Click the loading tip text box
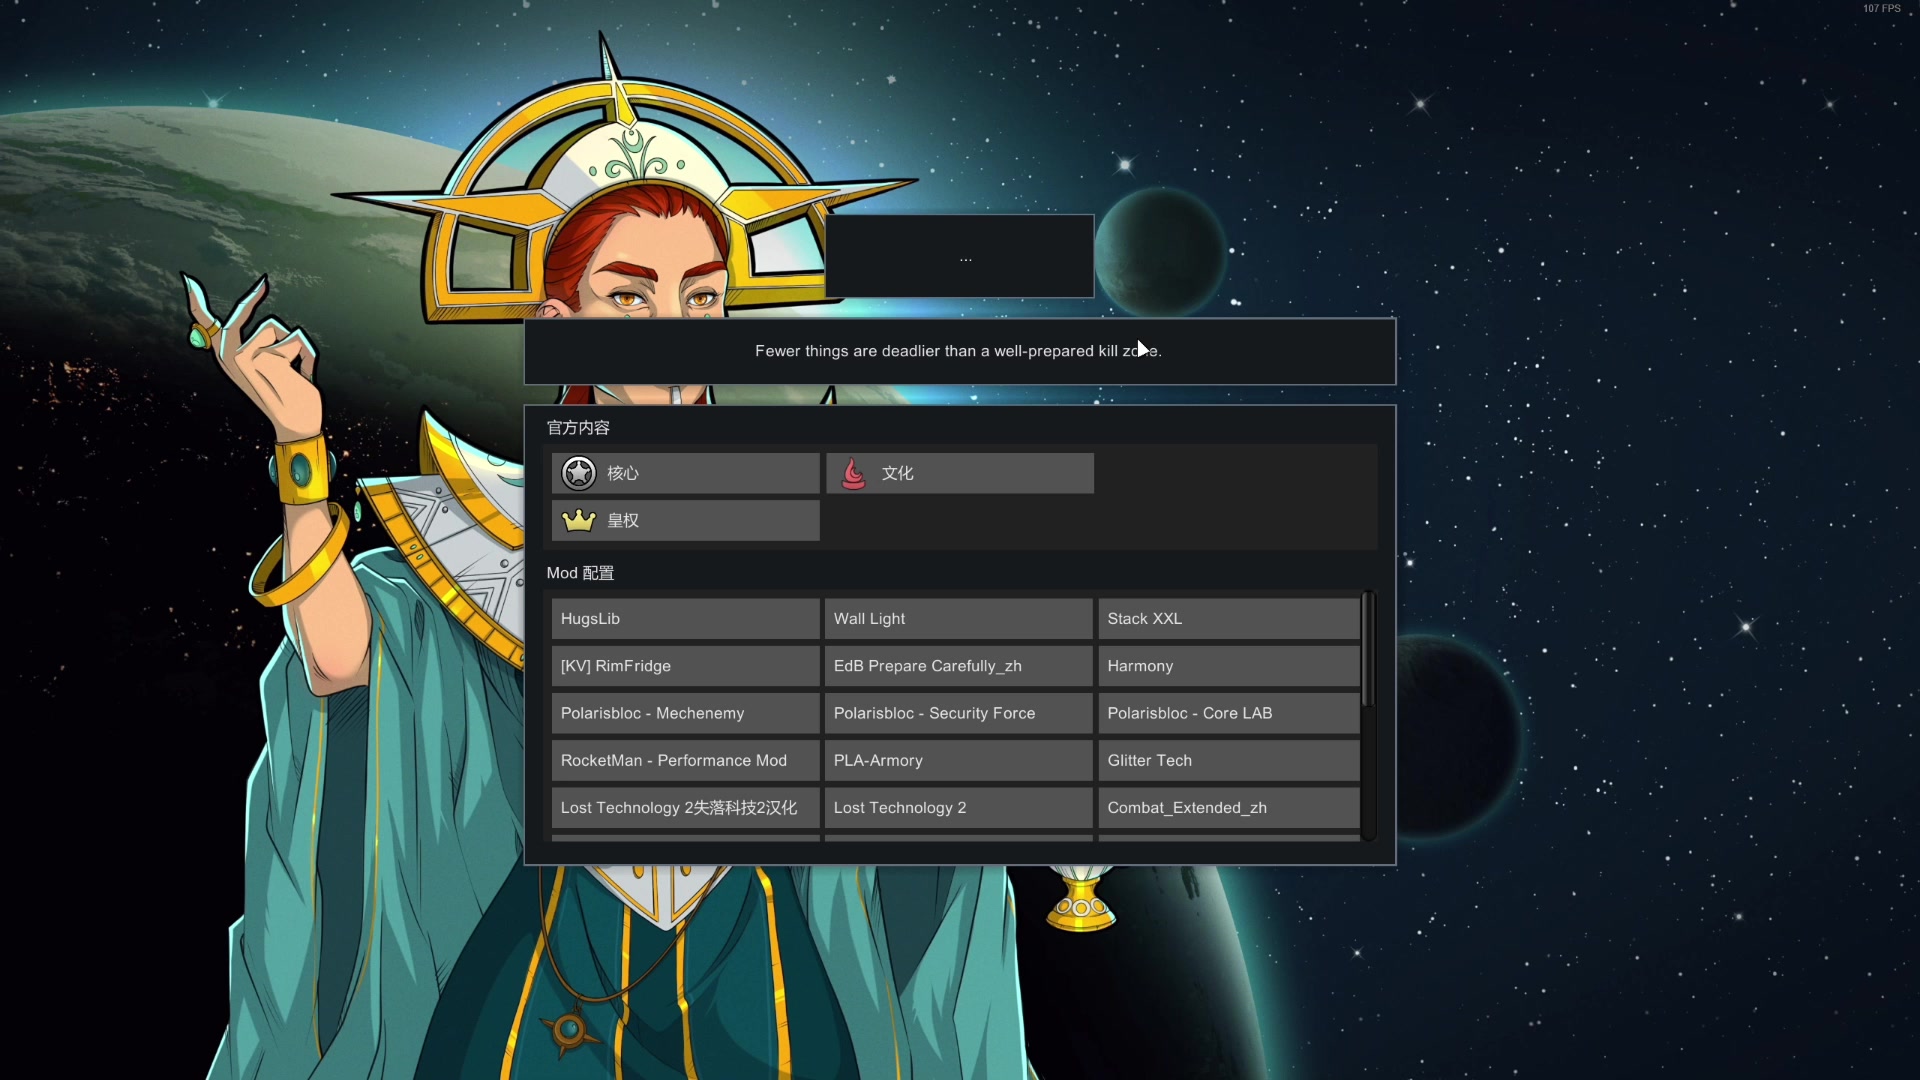1920x1080 pixels. click(959, 352)
